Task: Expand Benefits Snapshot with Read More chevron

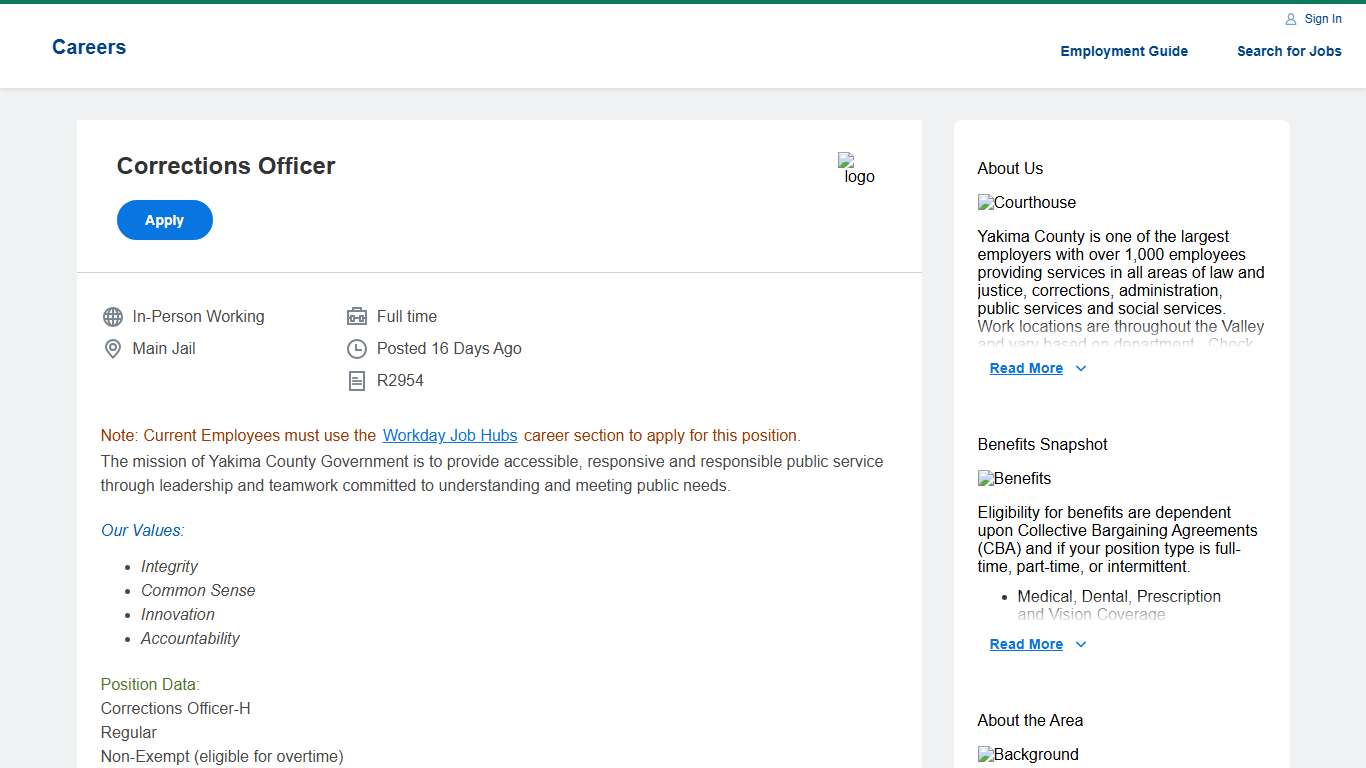Action: 1081,645
